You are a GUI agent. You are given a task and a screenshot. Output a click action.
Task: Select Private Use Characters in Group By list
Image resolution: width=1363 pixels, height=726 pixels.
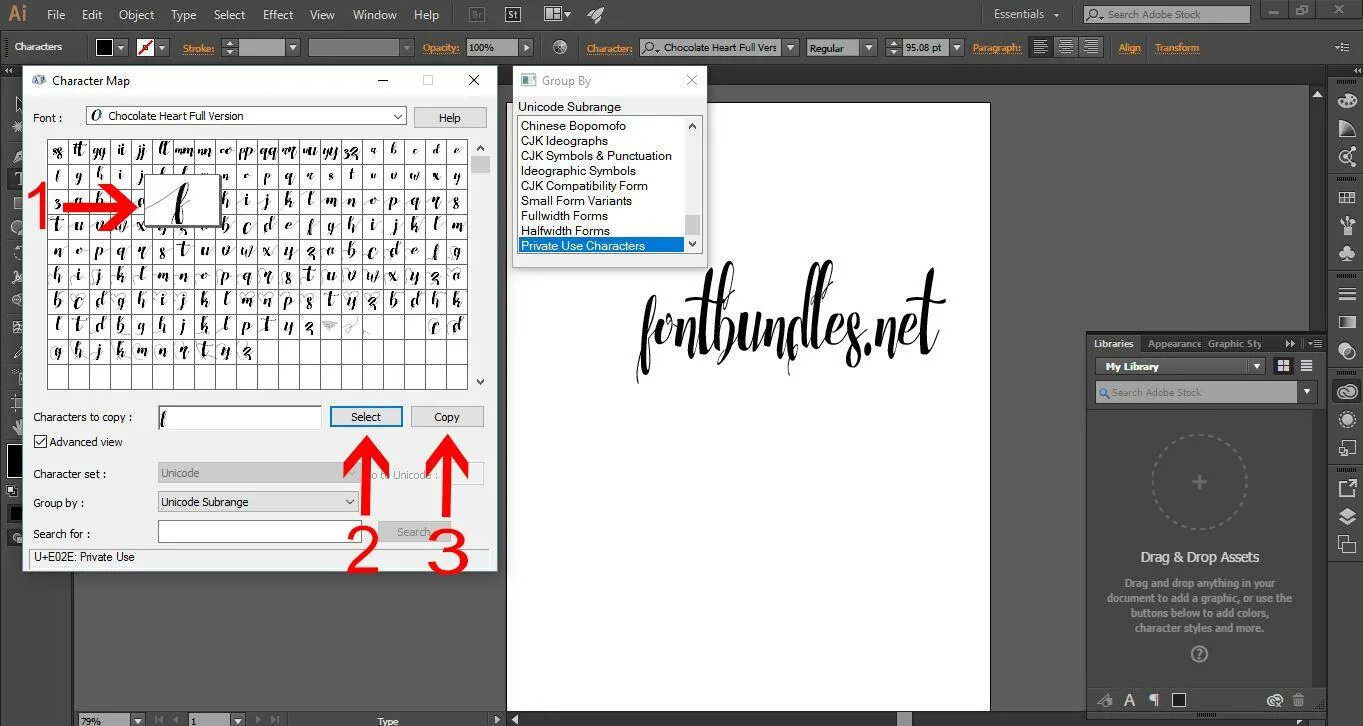pos(600,245)
